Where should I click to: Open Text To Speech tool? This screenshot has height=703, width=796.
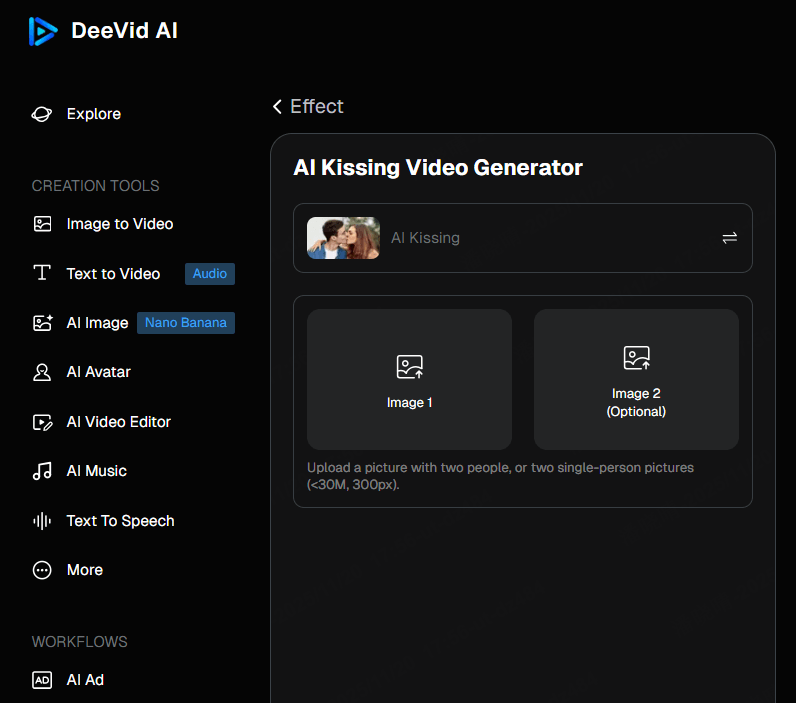pos(120,521)
